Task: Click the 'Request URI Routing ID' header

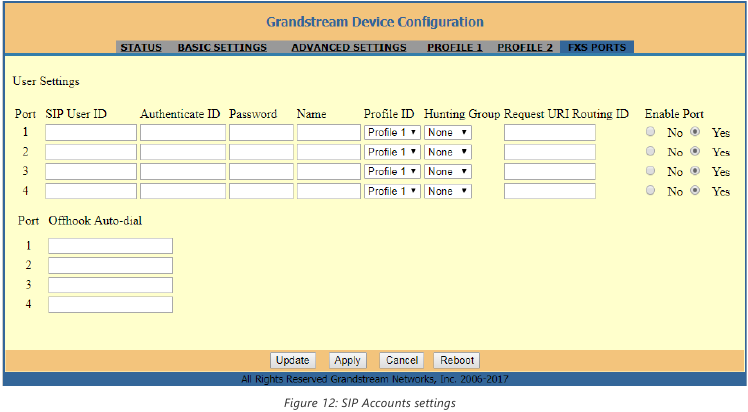Action: point(566,114)
